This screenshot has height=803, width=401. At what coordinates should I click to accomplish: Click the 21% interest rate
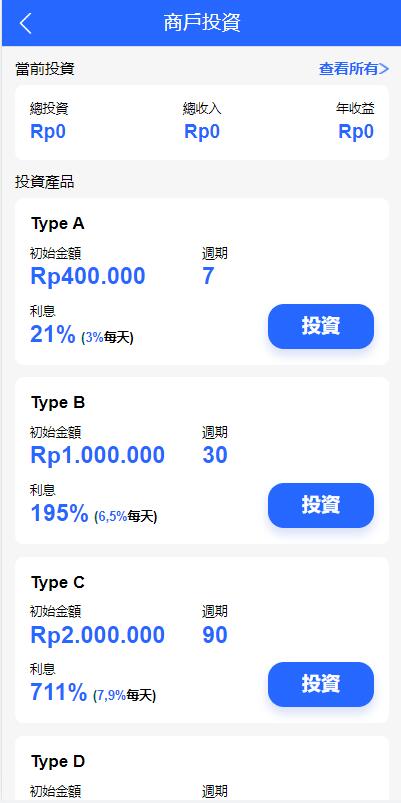click(x=53, y=335)
